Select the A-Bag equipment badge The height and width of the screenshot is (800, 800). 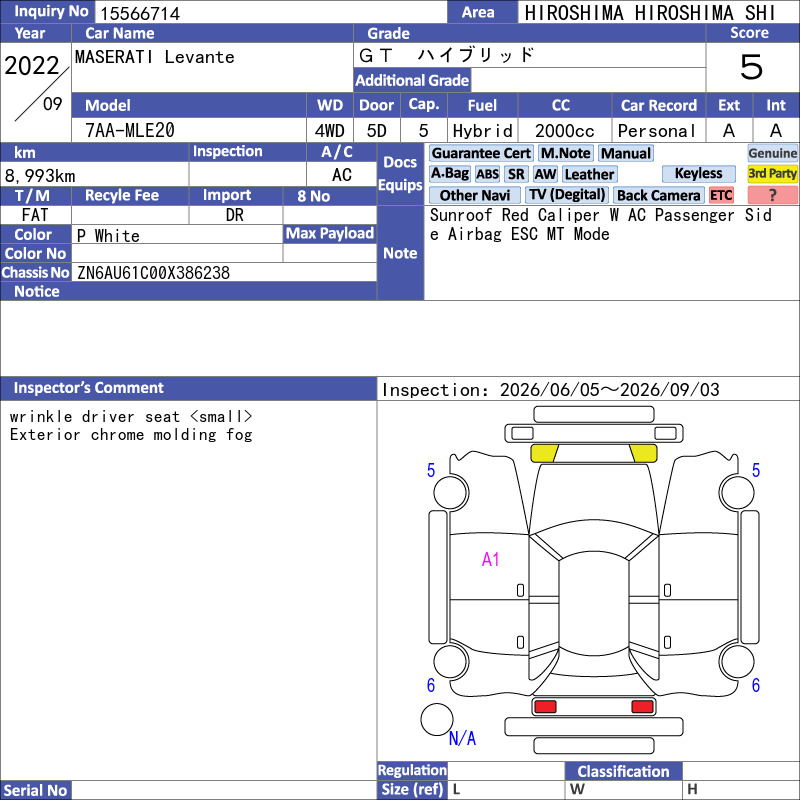click(449, 174)
